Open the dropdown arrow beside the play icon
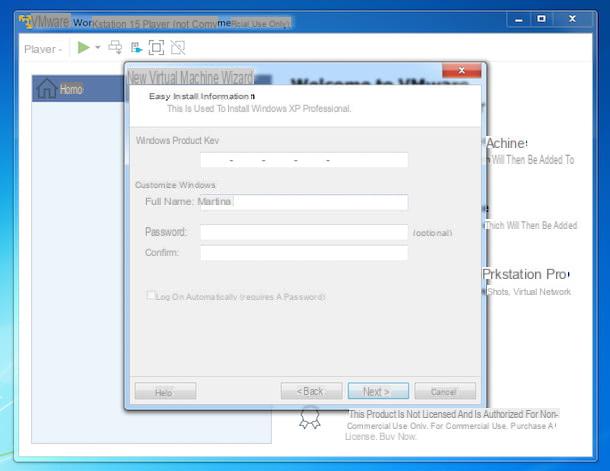 pos(98,47)
